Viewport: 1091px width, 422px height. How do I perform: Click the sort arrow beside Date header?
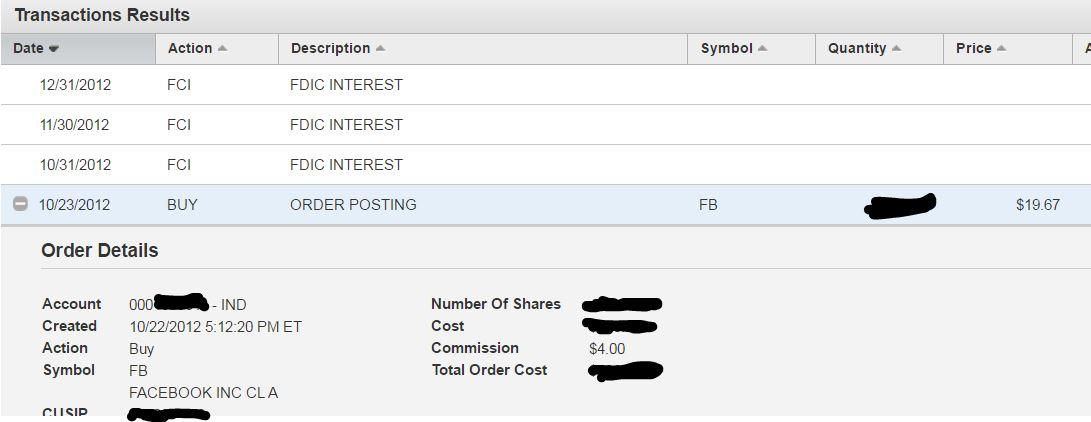pyautogui.click(x=54, y=49)
